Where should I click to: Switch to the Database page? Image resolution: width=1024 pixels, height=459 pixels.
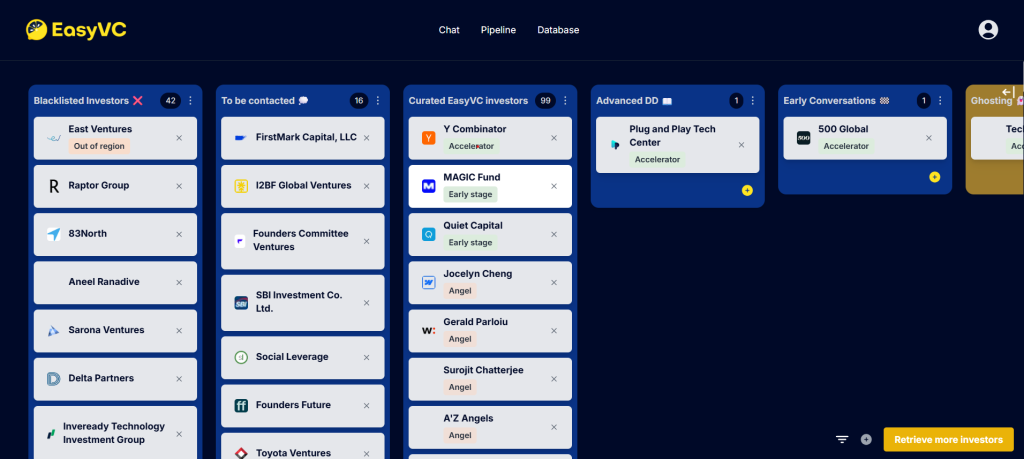(558, 30)
